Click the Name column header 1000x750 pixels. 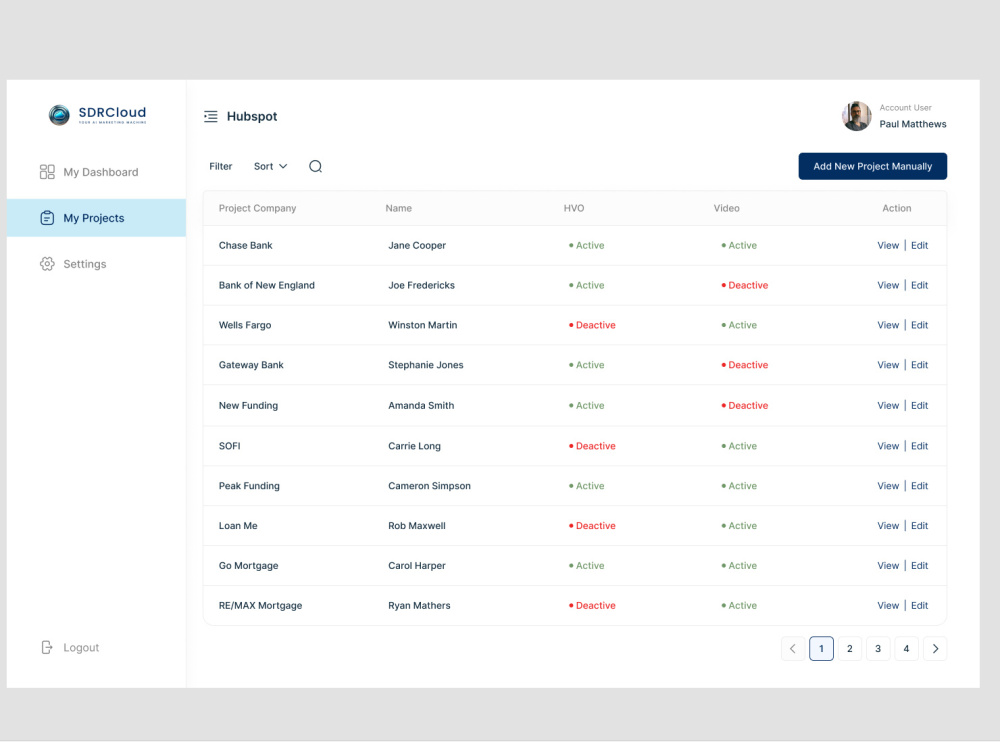pyautogui.click(x=399, y=209)
